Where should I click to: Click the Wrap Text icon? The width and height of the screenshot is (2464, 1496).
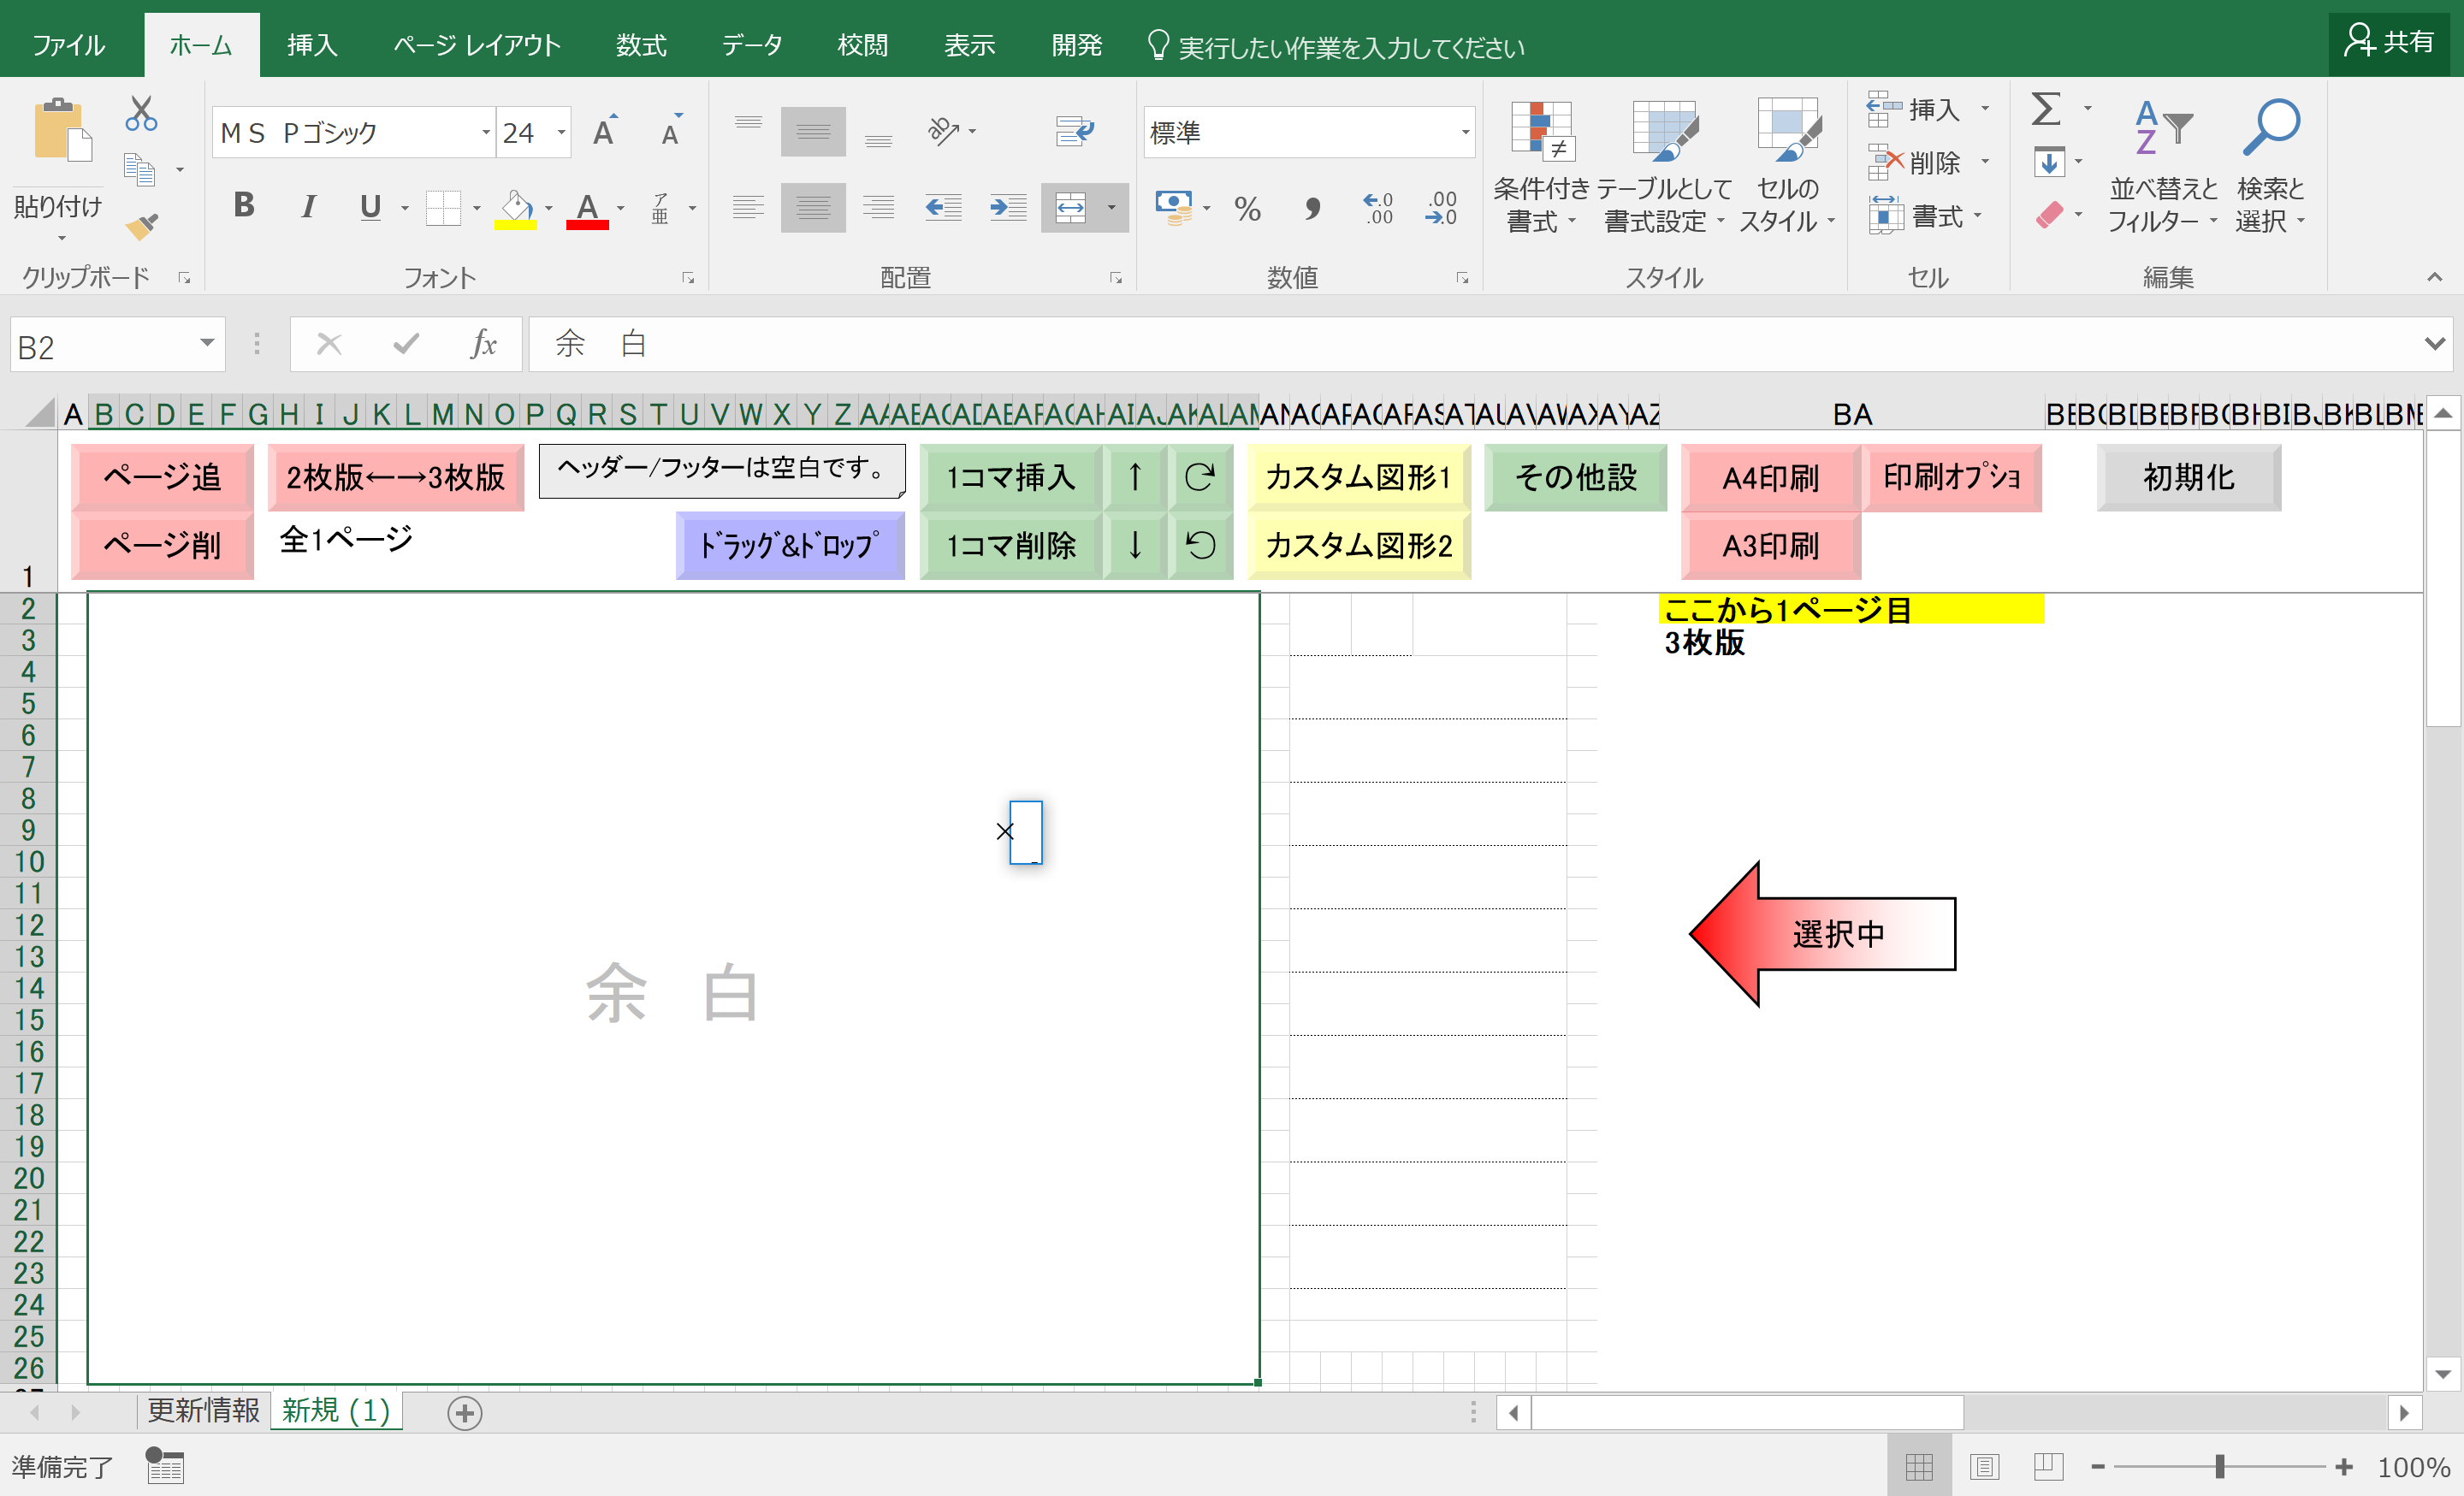1074,131
